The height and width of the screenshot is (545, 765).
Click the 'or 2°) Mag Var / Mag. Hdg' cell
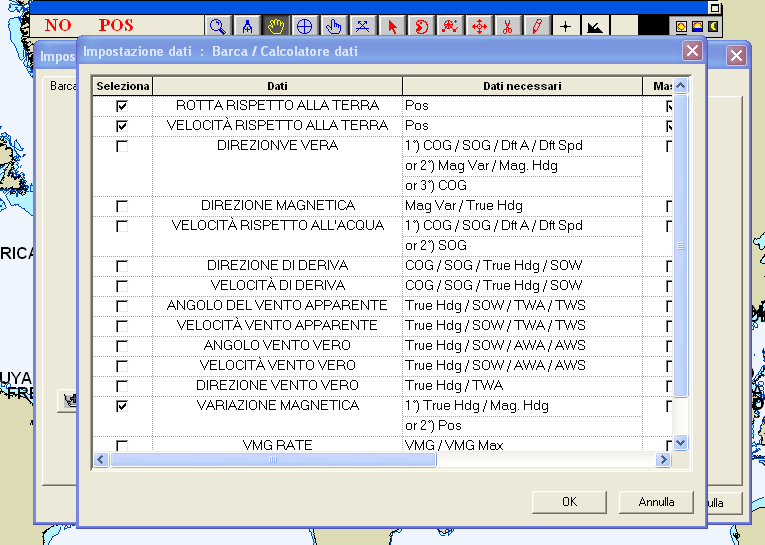click(x=522, y=166)
